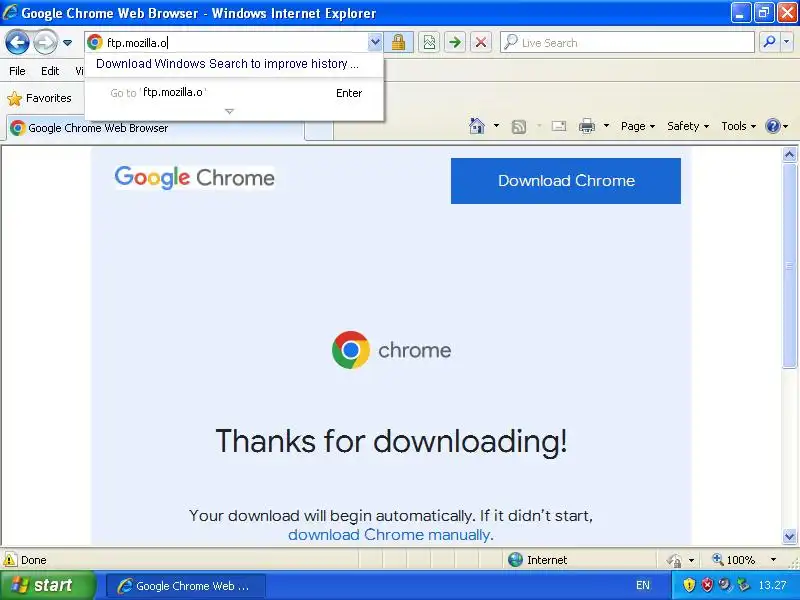Click the red shield alert tray icon

707,585
